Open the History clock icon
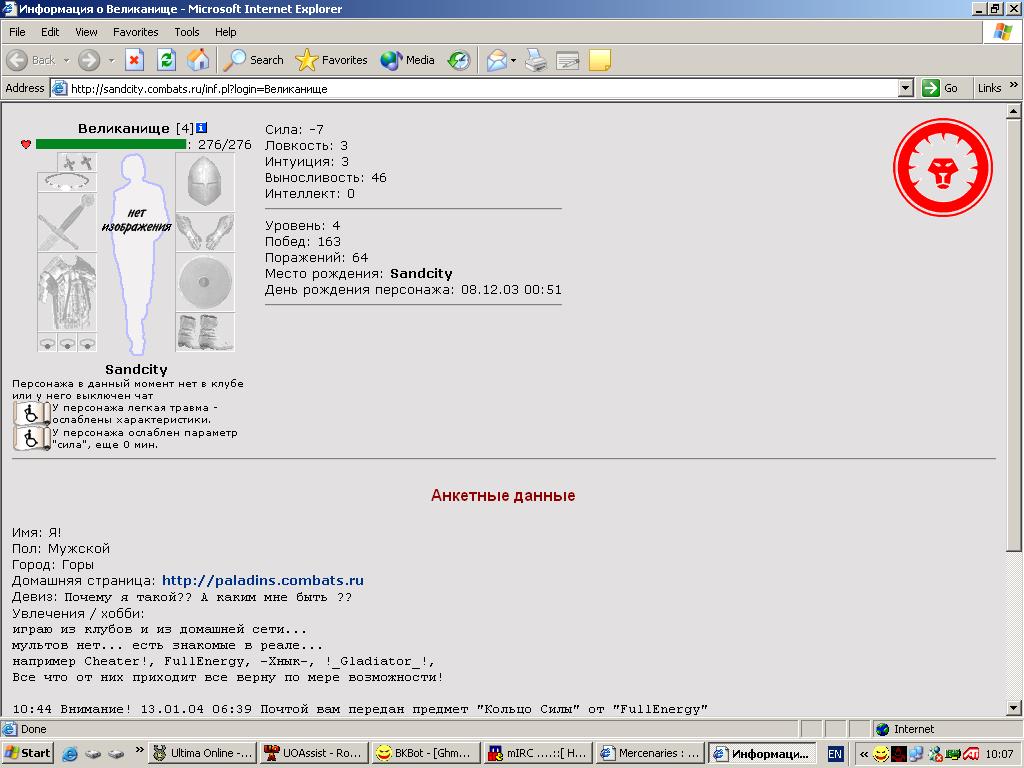 [x=458, y=60]
